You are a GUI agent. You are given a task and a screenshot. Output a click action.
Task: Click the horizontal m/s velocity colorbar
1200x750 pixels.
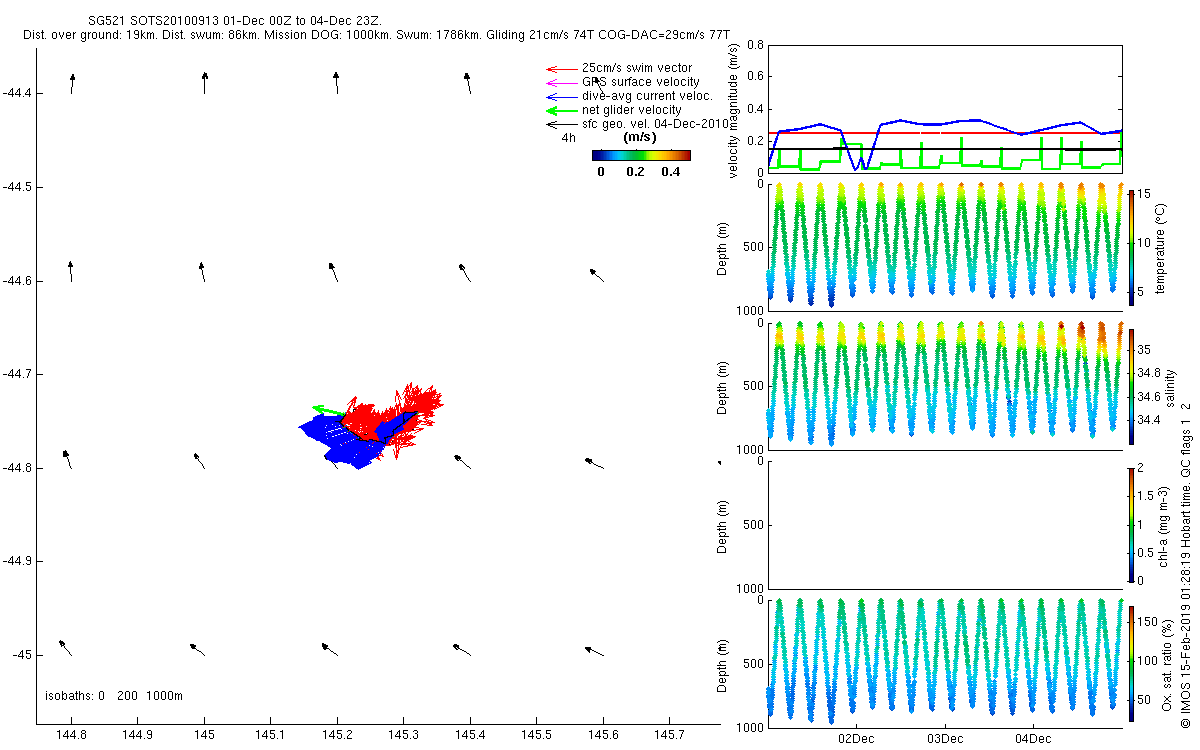coord(641,155)
